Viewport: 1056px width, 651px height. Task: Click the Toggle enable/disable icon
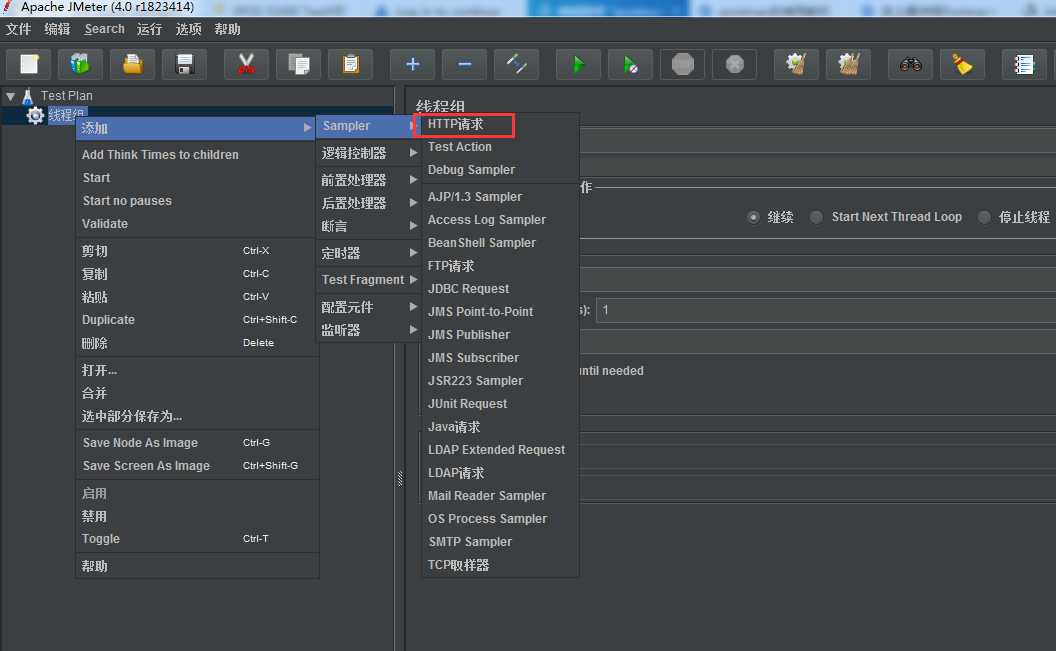click(517, 65)
